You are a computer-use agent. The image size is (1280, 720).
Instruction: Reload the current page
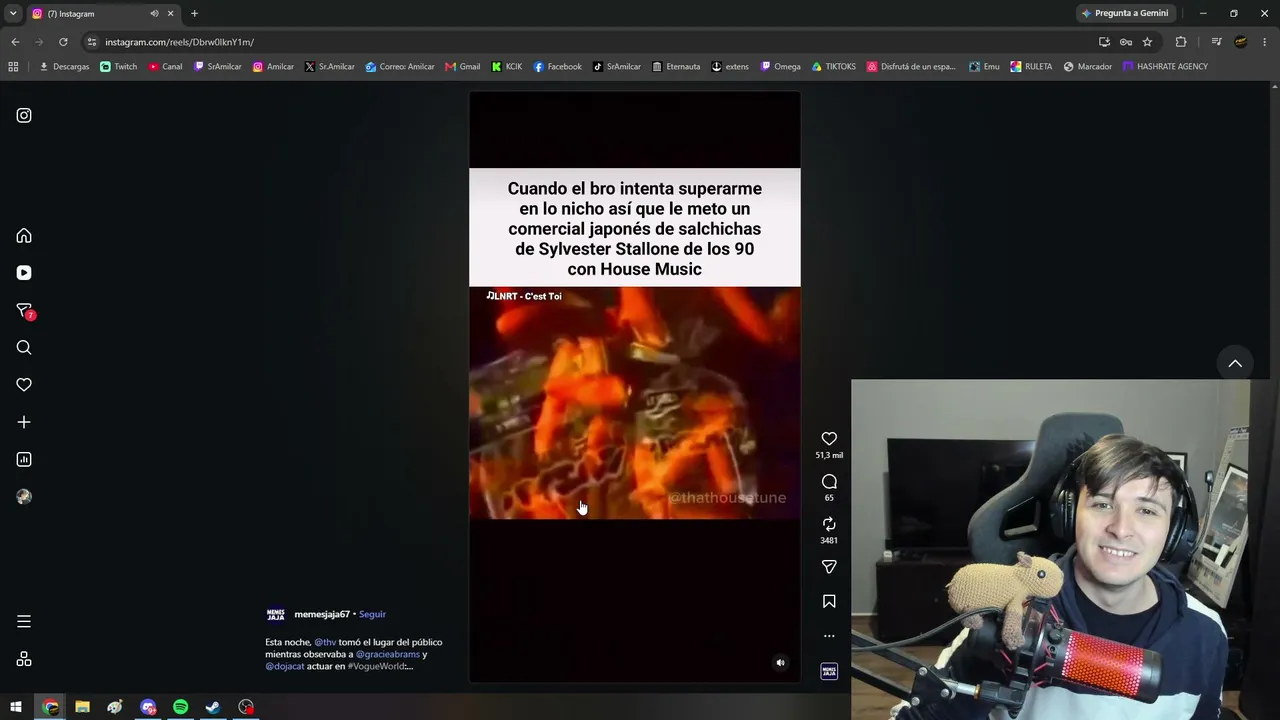63,42
